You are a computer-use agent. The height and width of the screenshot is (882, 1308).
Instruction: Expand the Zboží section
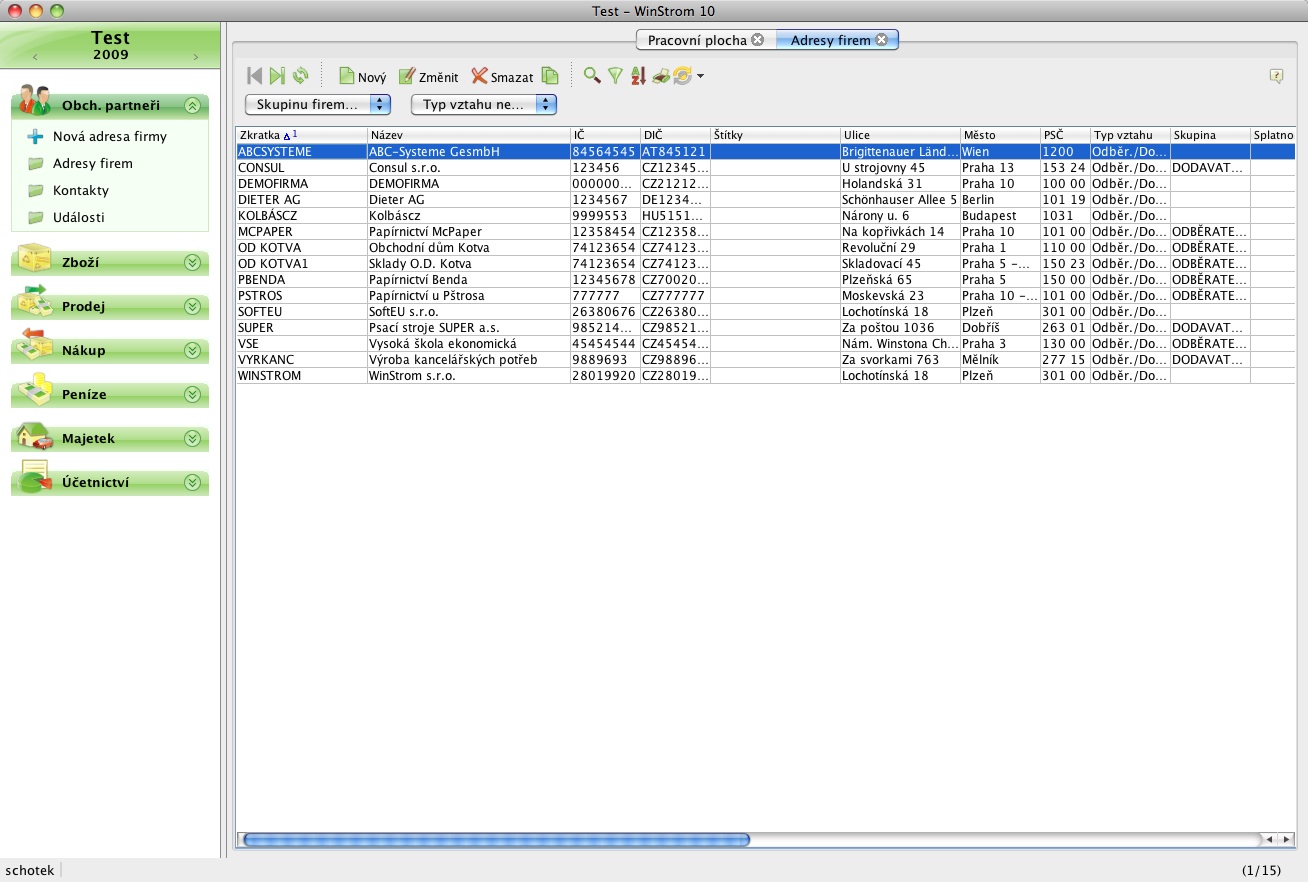pos(192,262)
